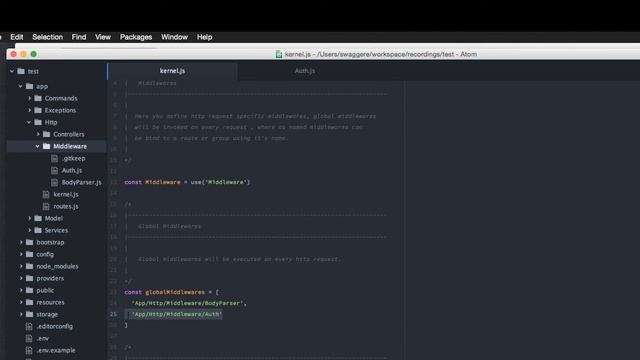
Task: Expand the providers folder arrow
Action: 21,278
